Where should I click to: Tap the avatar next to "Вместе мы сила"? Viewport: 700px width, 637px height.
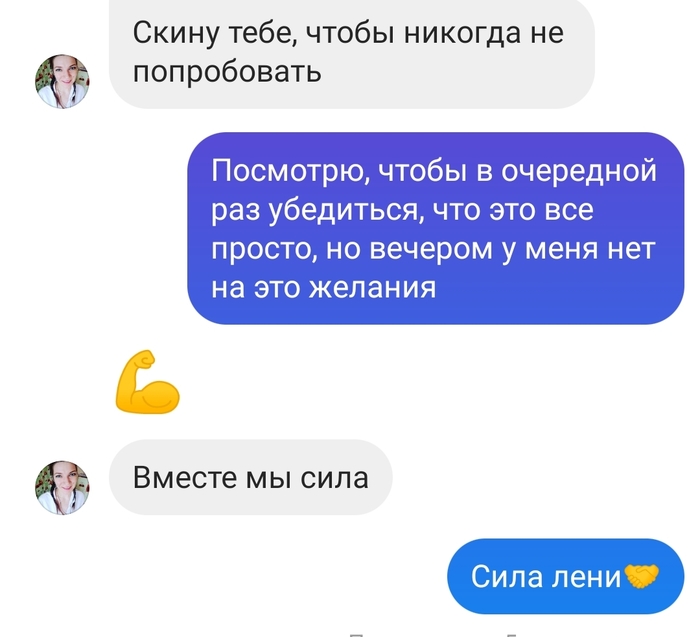click(x=62, y=487)
